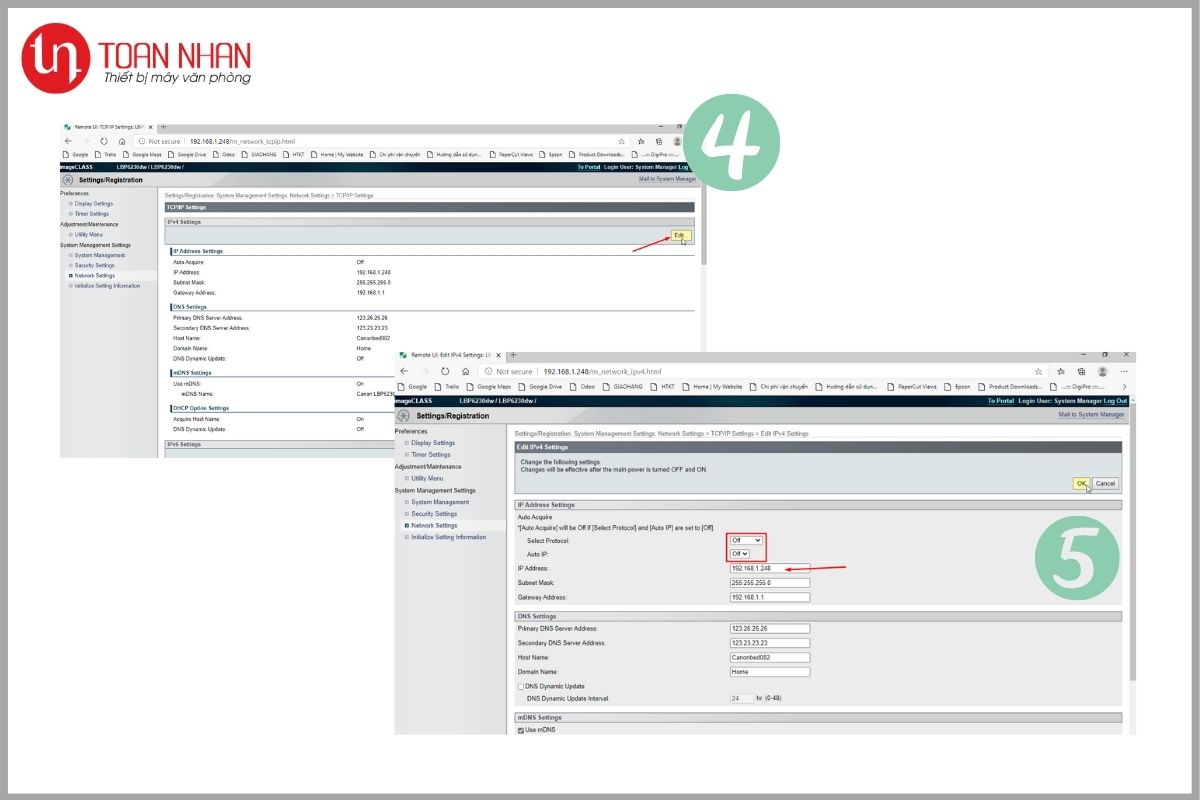Open Display Settings in front window sidebar
Image resolution: width=1200 pixels, height=800 pixels.
[433, 442]
